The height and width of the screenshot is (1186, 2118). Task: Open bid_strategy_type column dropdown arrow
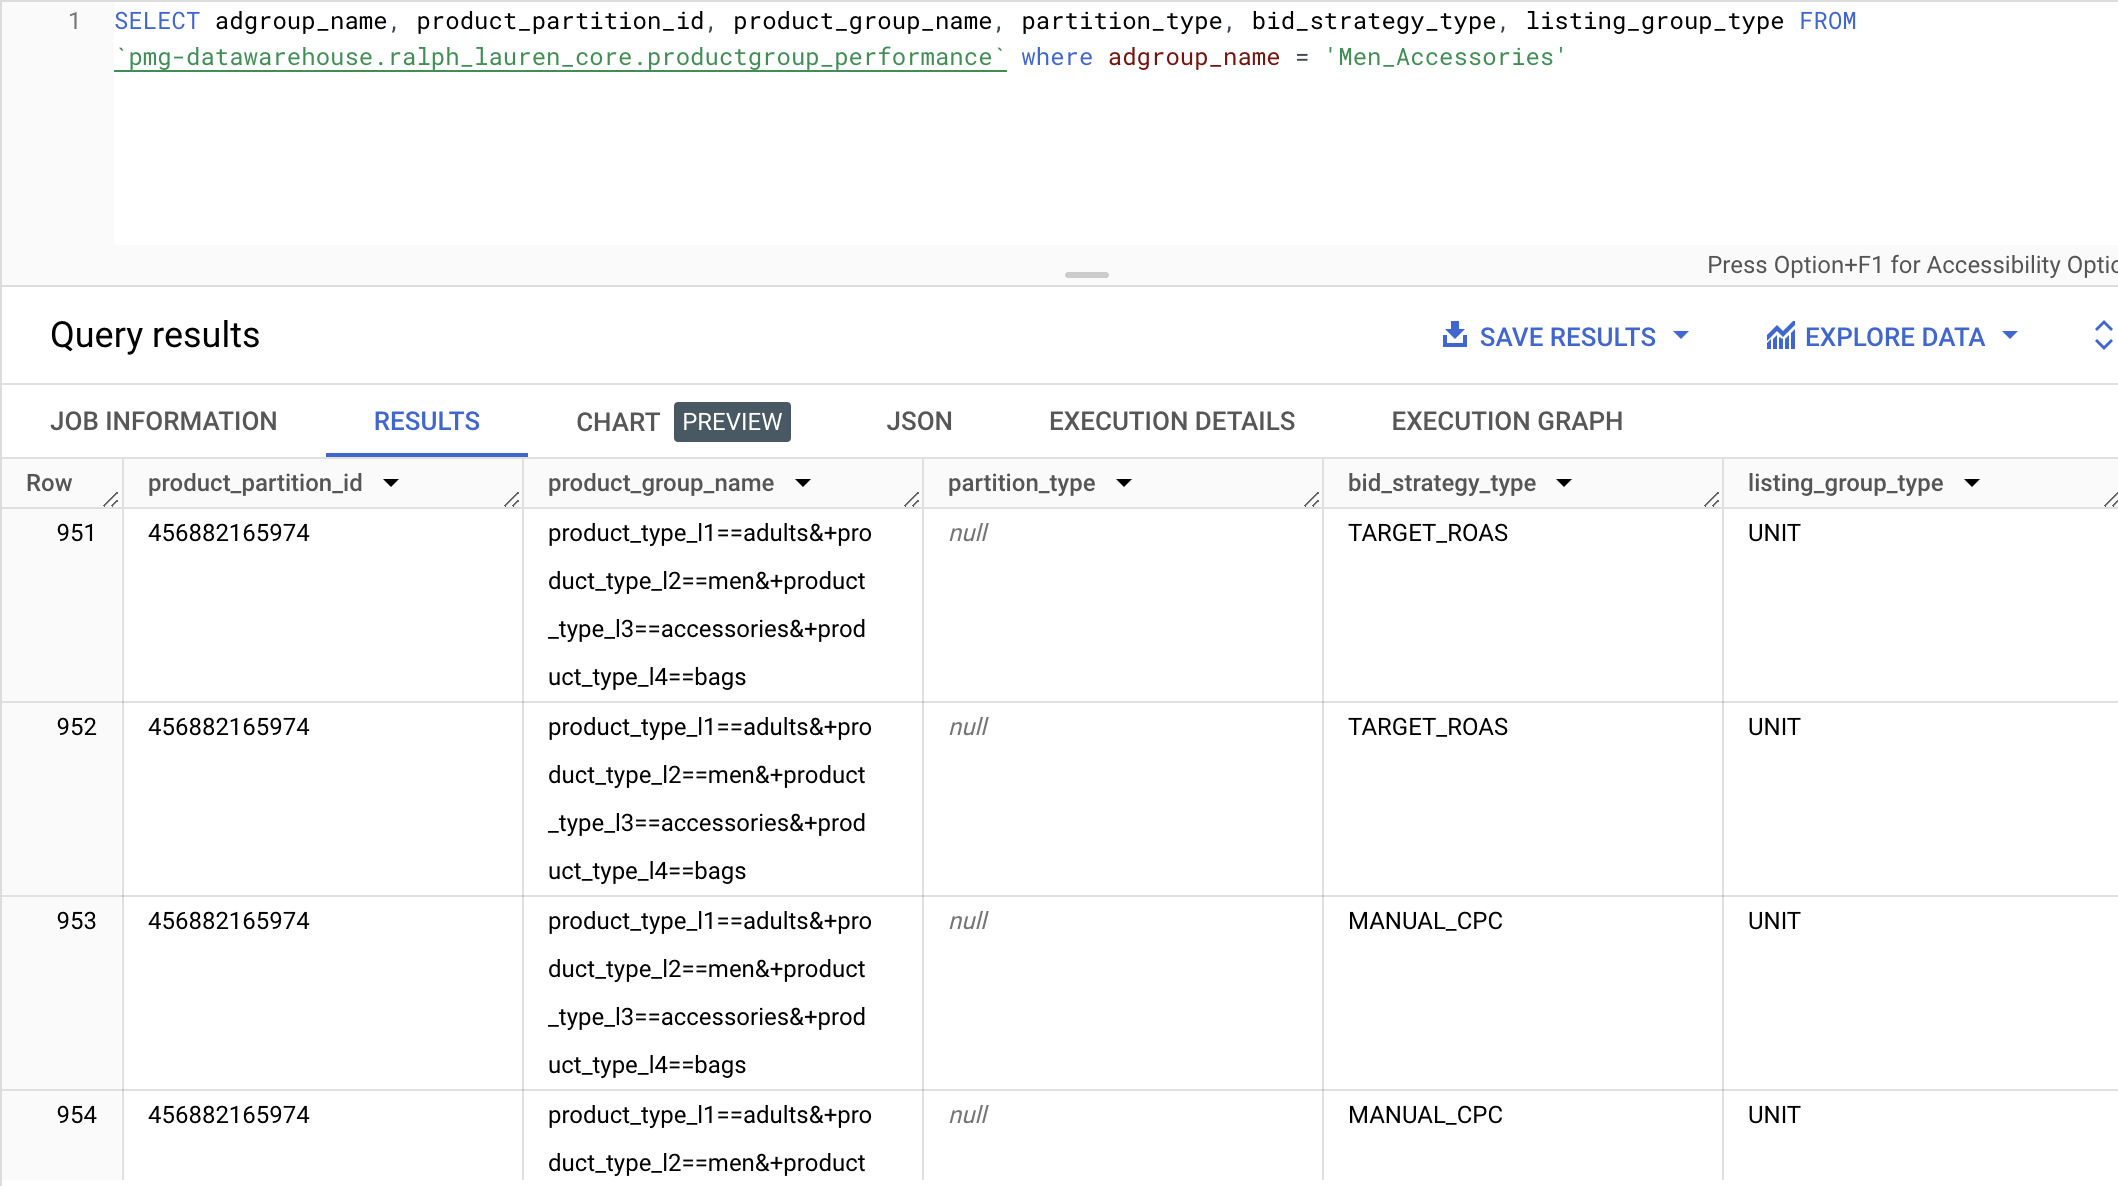point(1564,483)
